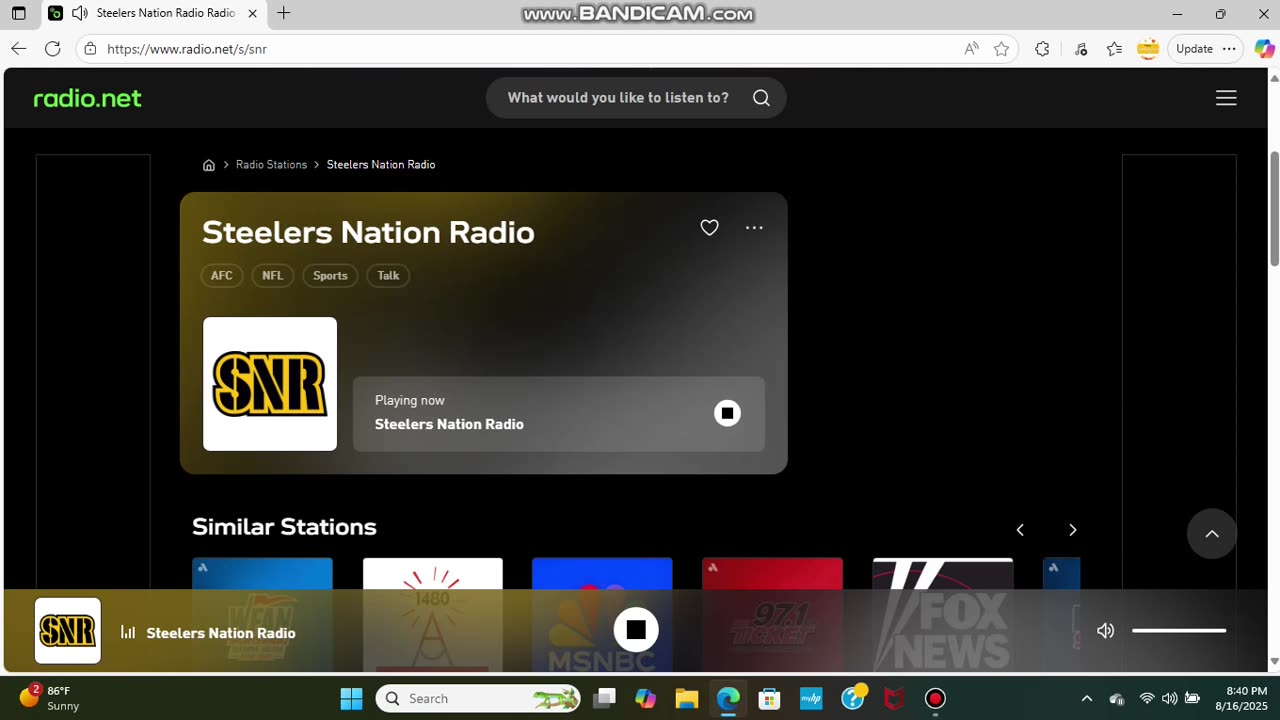Open the clock and date panel
This screenshot has width=1280, height=720.
tap(1241, 698)
